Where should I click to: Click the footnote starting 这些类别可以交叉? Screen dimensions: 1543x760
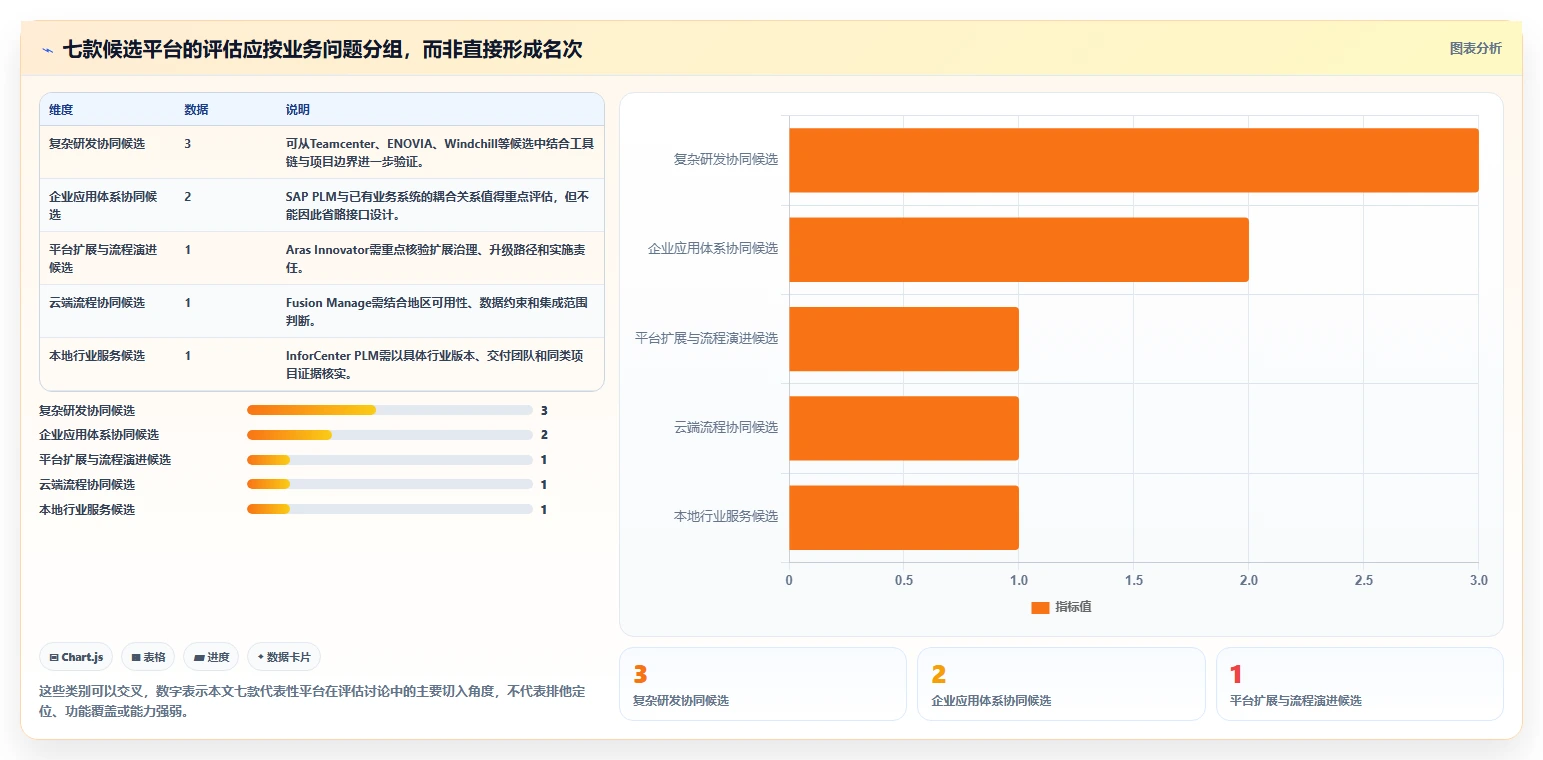[x=312, y=702]
